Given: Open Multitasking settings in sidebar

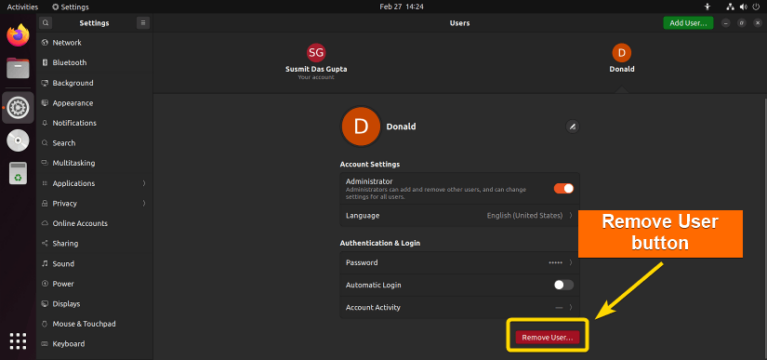Looking at the screenshot, I should [94, 163].
